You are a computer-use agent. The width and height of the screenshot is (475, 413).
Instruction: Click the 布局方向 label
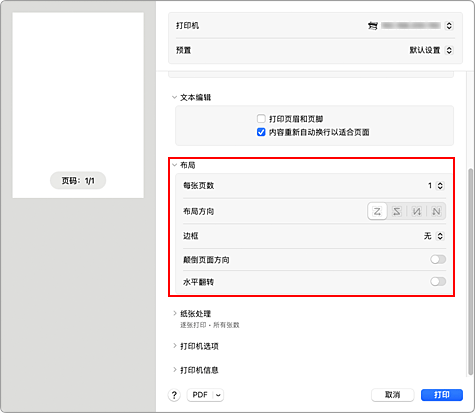coord(199,211)
